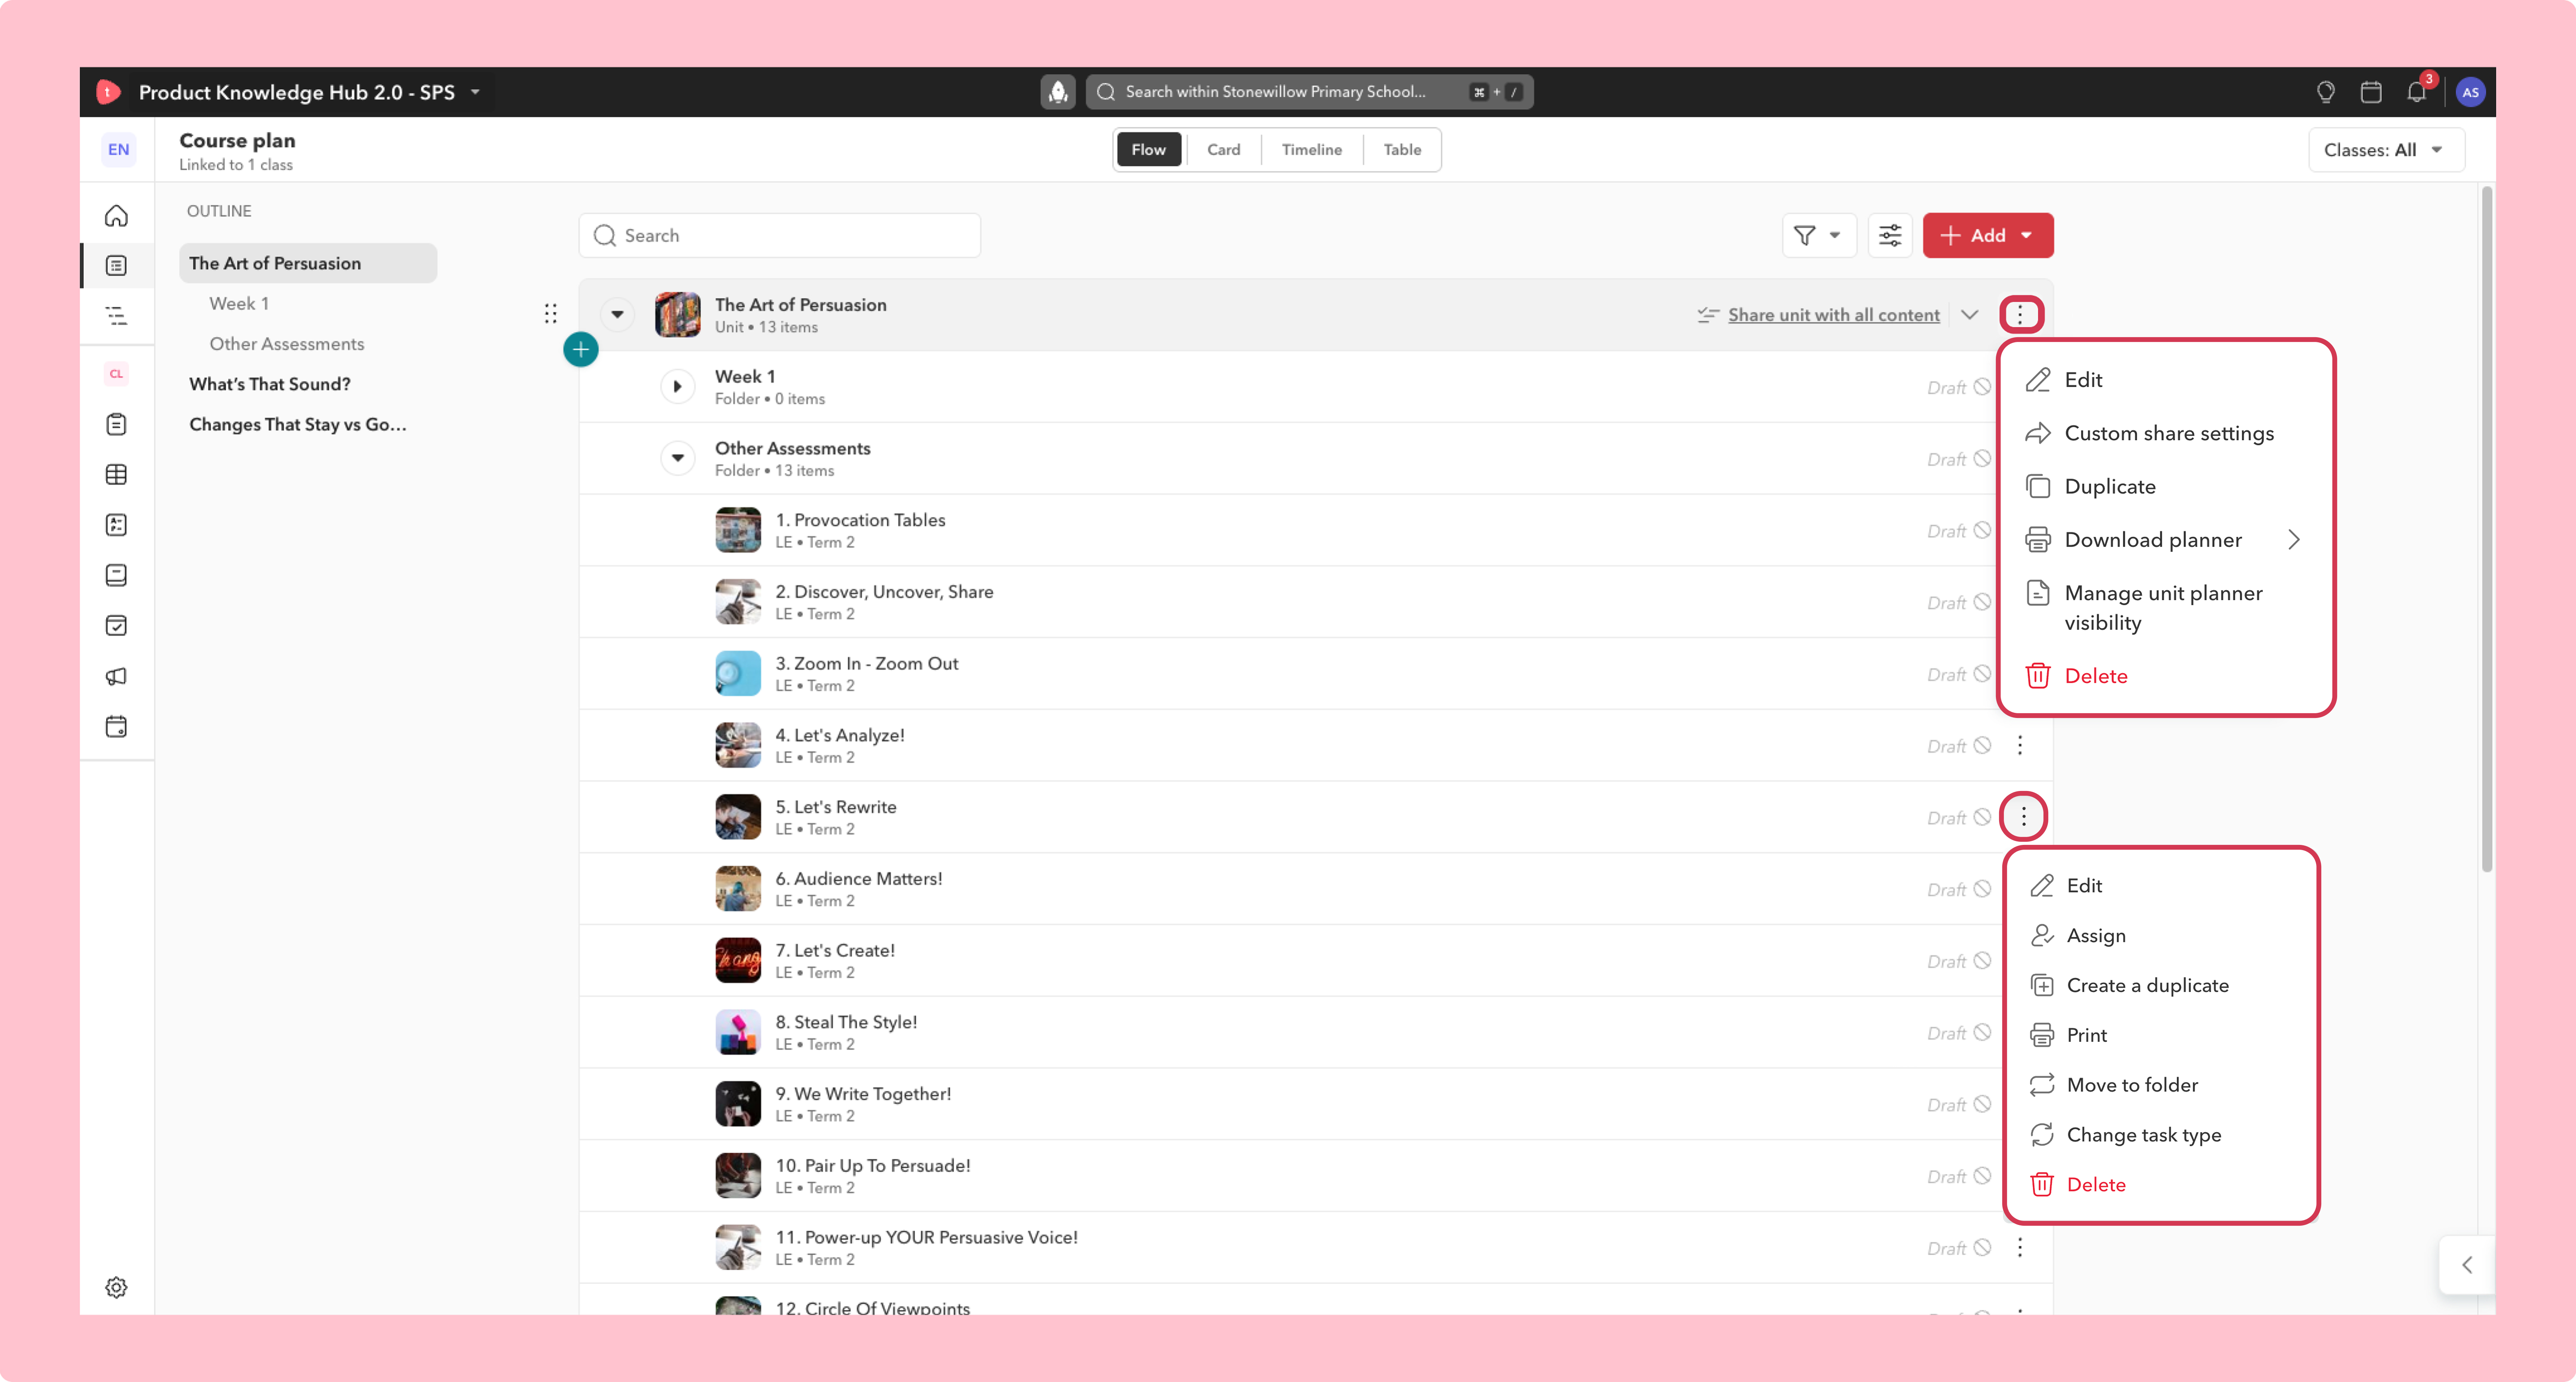Toggle Draft status for 2. Discover, Uncover, Share
2576x1382 pixels.
click(1959, 603)
